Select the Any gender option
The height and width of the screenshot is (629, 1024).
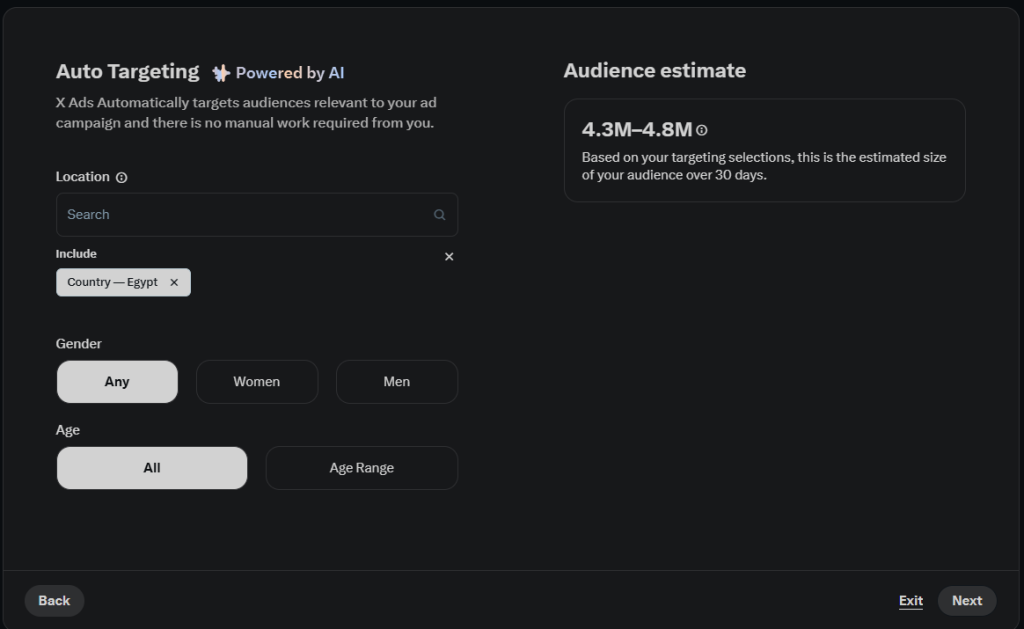[x=117, y=382]
